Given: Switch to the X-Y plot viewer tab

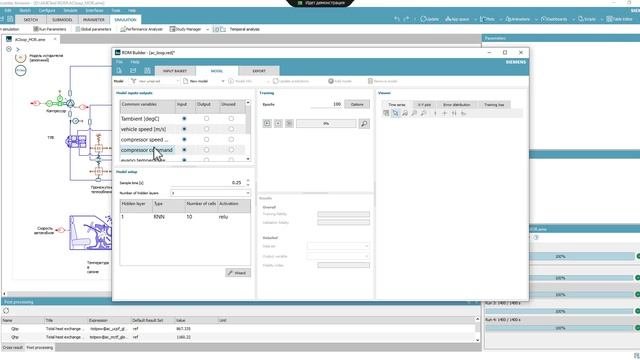Looking at the screenshot, I should [424, 105].
